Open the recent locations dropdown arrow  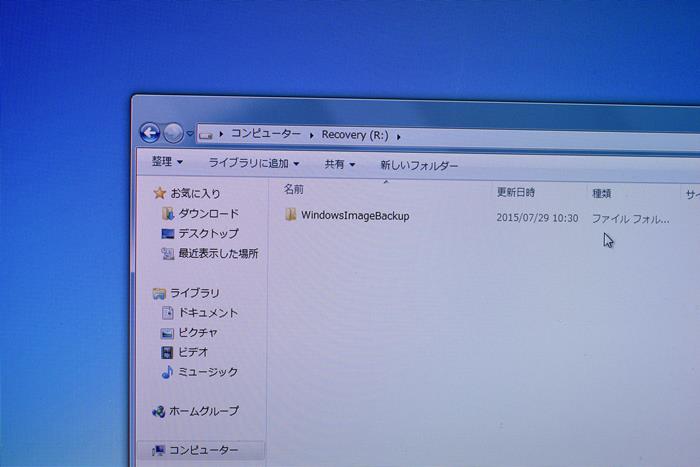click(x=190, y=133)
